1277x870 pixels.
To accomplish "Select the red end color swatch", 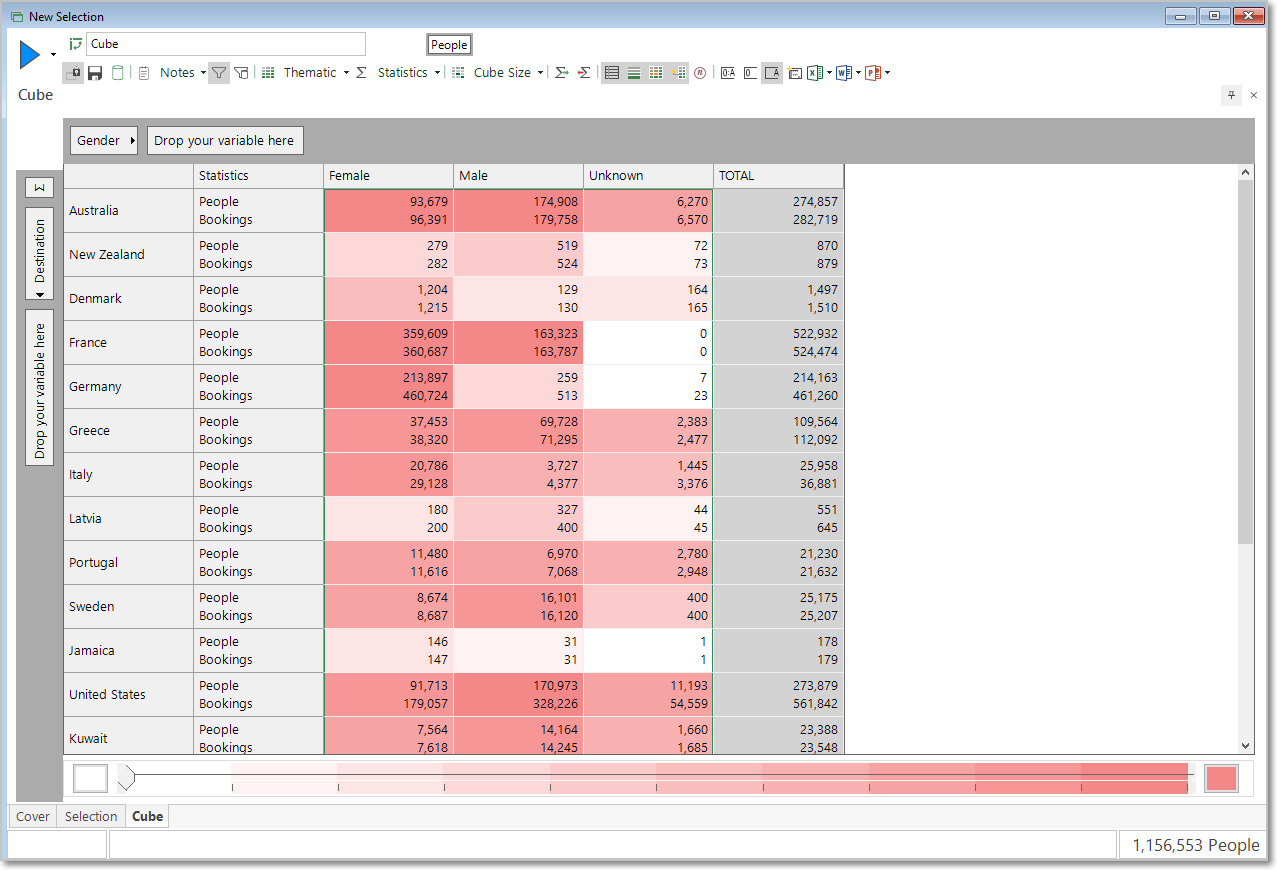I will (1221, 779).
